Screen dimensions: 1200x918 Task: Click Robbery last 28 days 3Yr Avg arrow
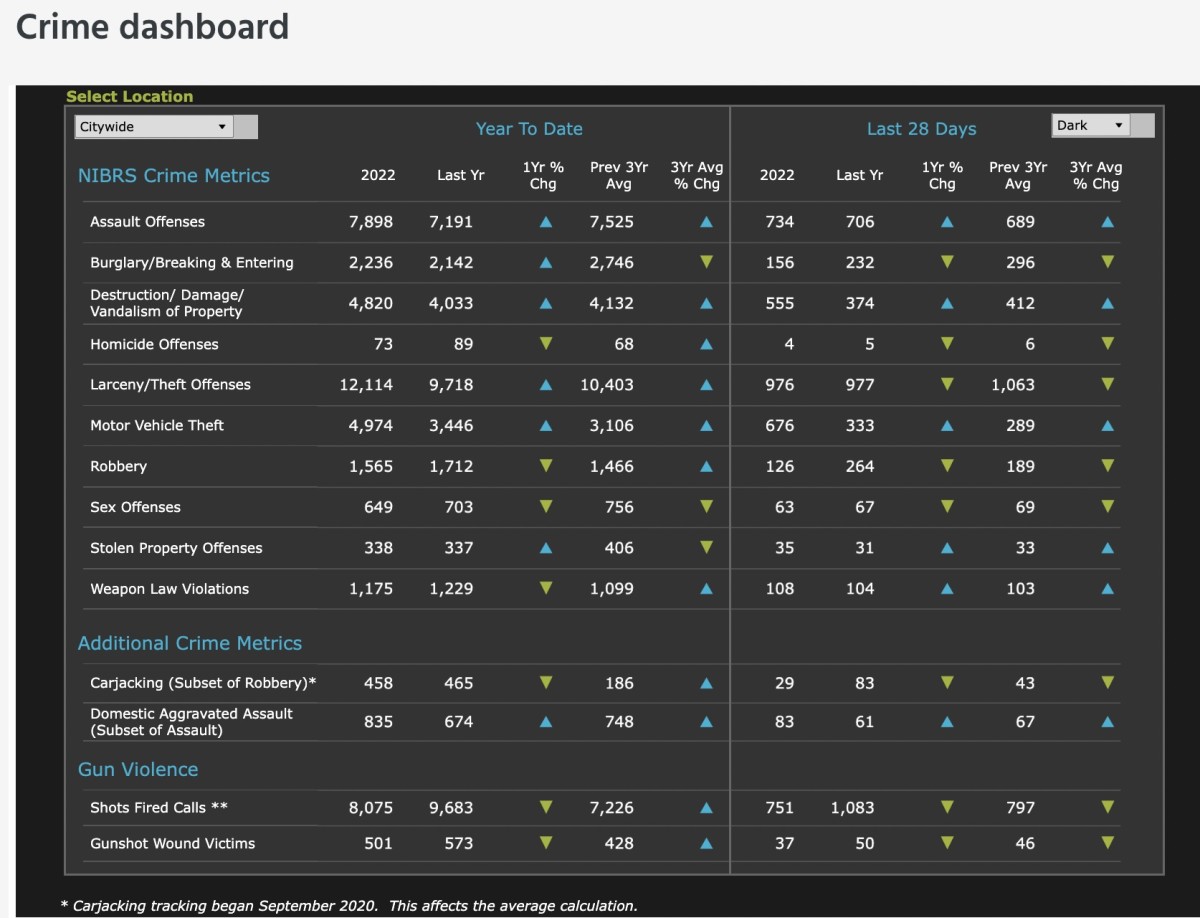click(1107, 466)
